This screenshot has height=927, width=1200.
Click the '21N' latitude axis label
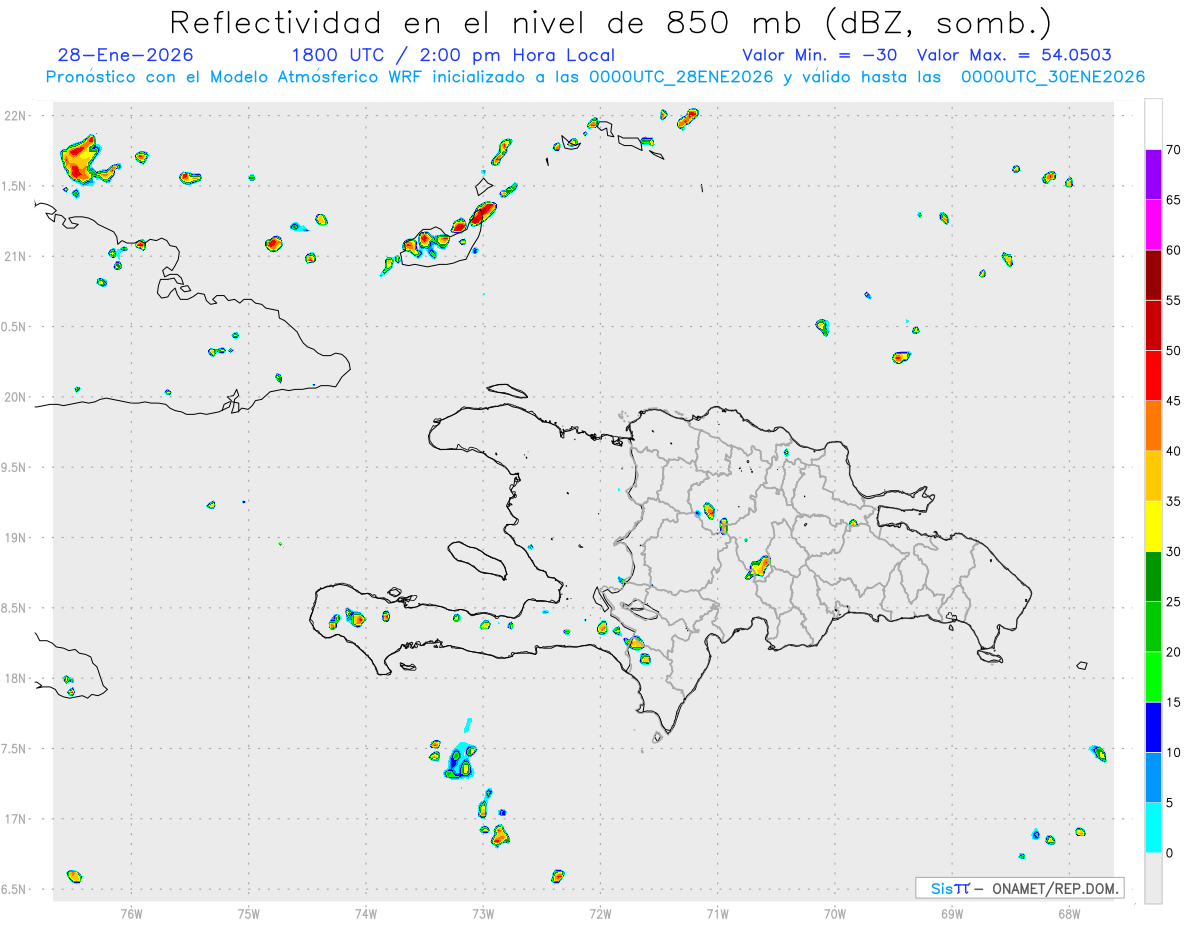pos(16,256)
